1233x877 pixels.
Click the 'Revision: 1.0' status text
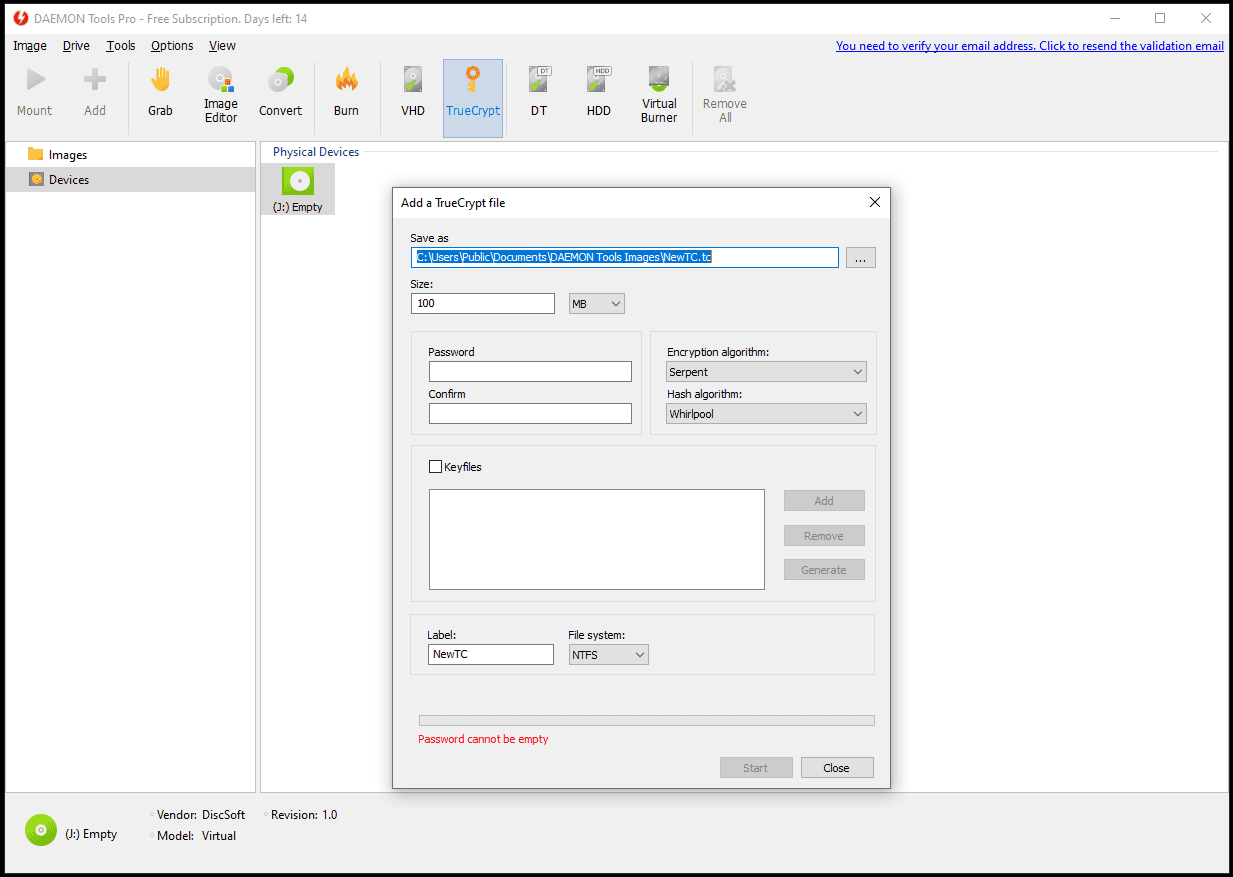(305, 815)
